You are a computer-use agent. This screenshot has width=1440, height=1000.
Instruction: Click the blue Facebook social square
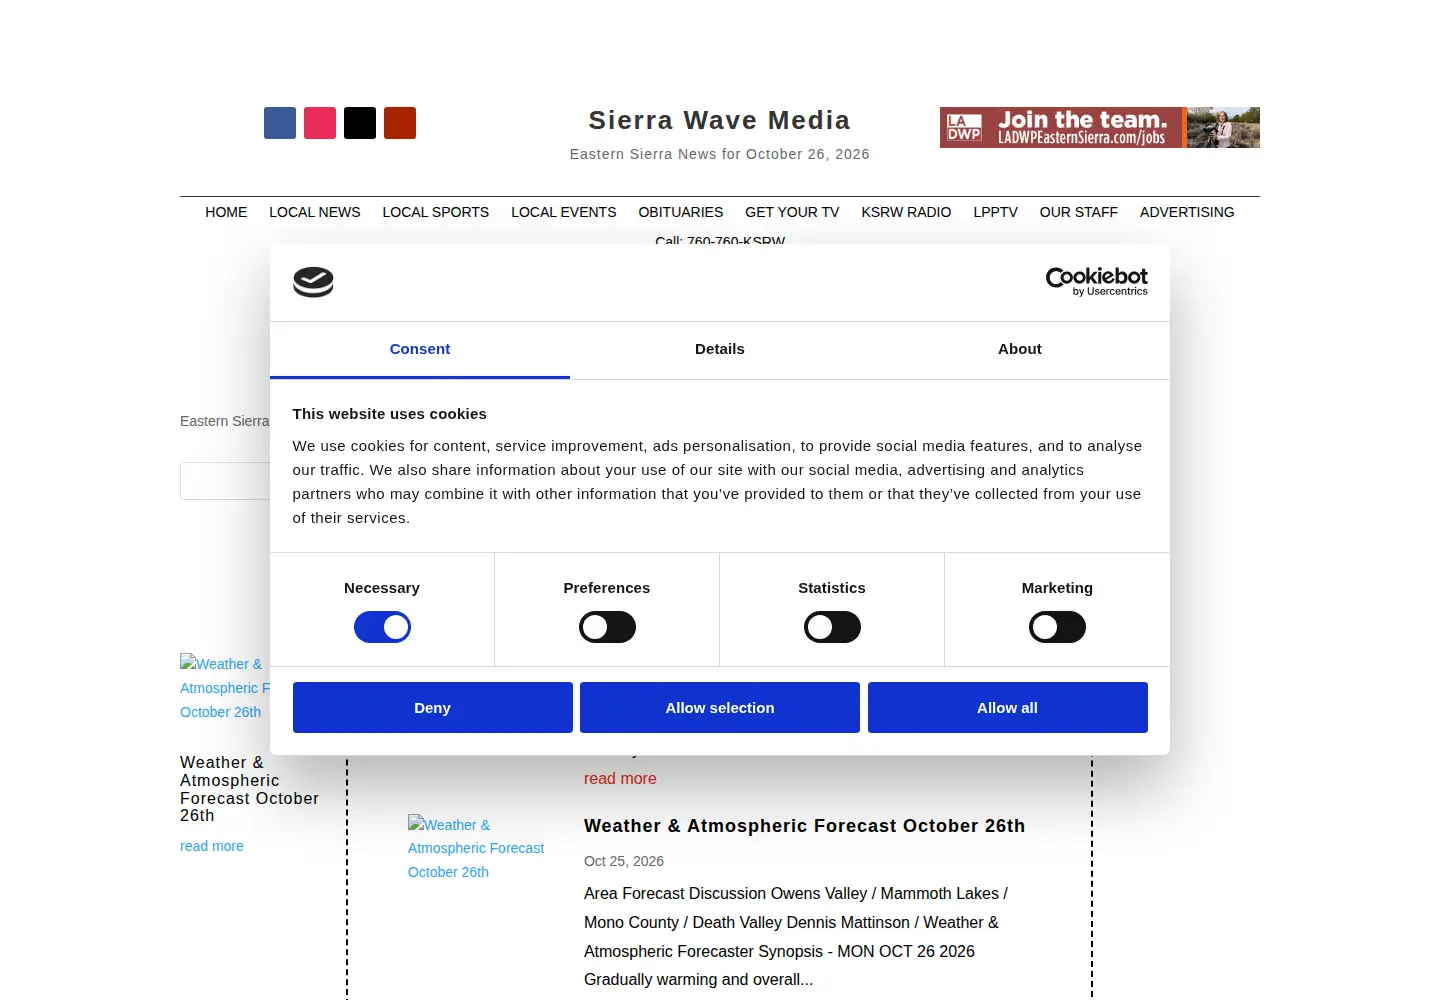pyautogui.click(x=280, y=123)
